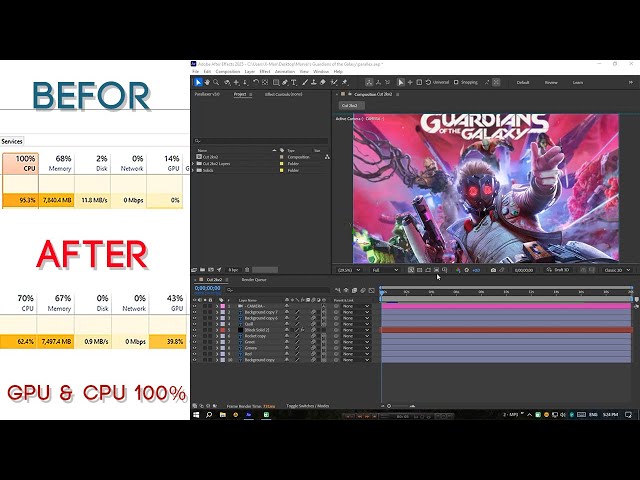The height and width of the screenshot is (480, 640).
Task: Click Toggle Switches / Modes button
Action: [308, 406]
